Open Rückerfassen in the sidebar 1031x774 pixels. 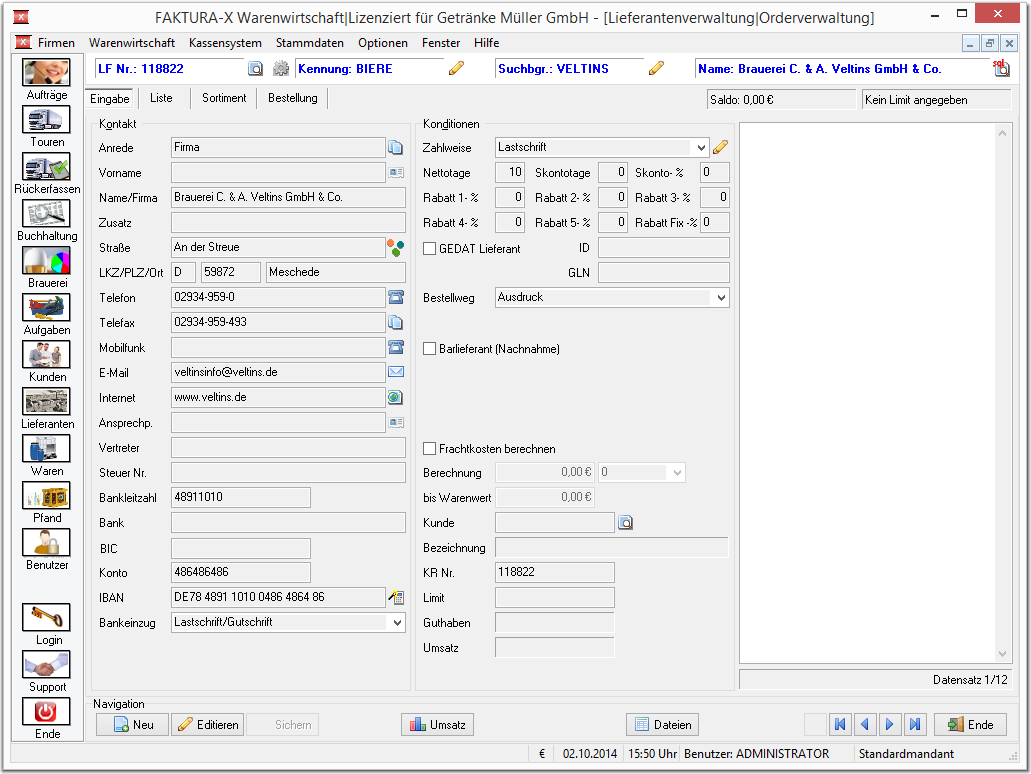coord(46,166)
